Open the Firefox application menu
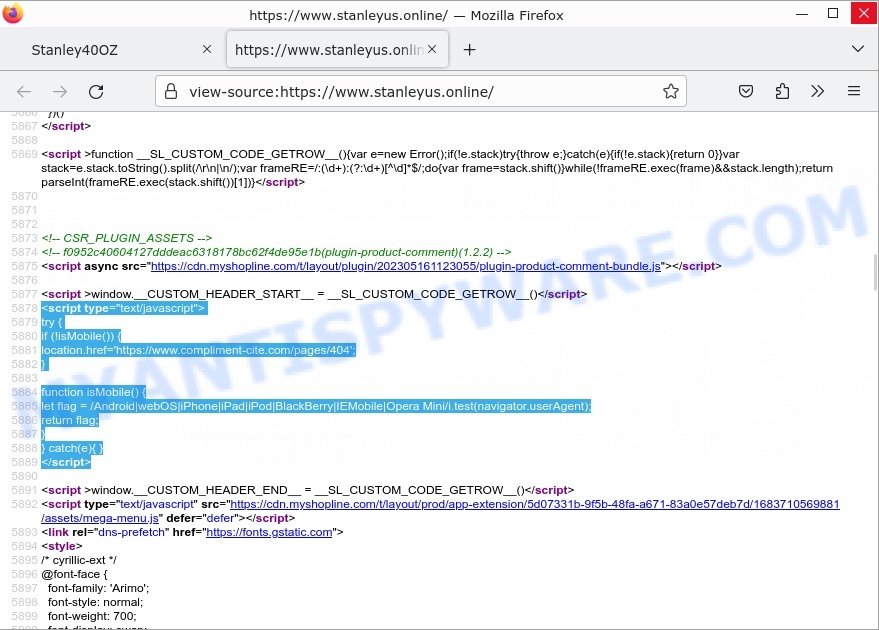Screen dimensions: 879x630 point(854,91)
